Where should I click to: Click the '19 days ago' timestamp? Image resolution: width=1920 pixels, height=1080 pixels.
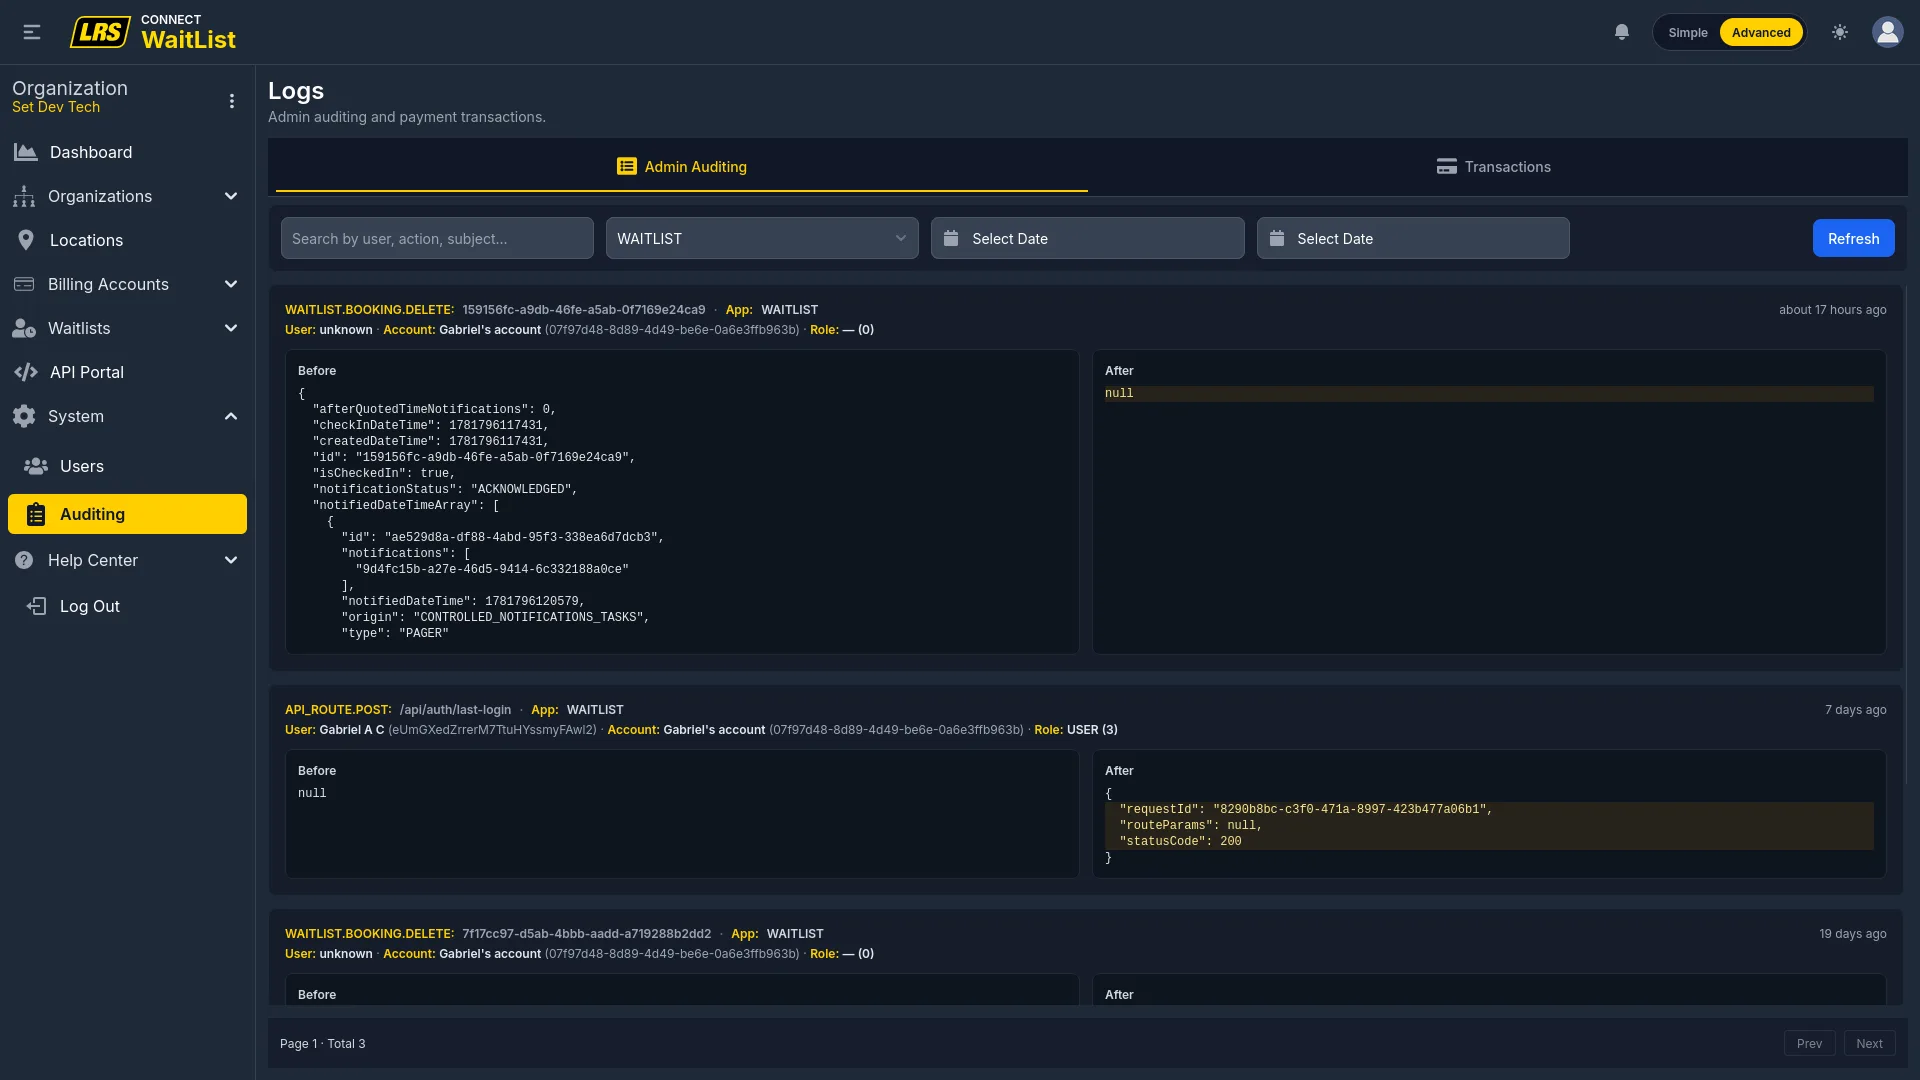click(1852, 934)
